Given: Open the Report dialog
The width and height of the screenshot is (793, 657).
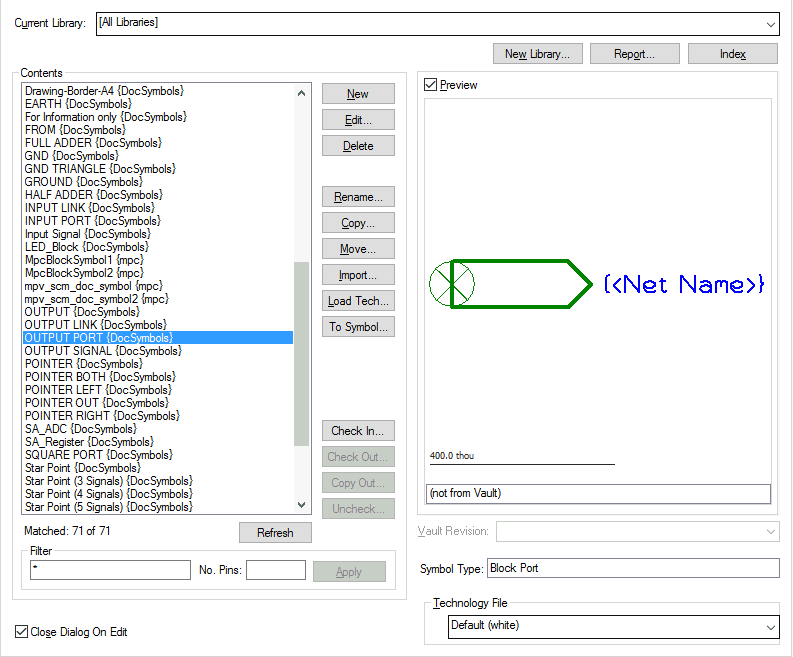Looking at the screenshot, I should pyautogui.click(x=634, y=54).
